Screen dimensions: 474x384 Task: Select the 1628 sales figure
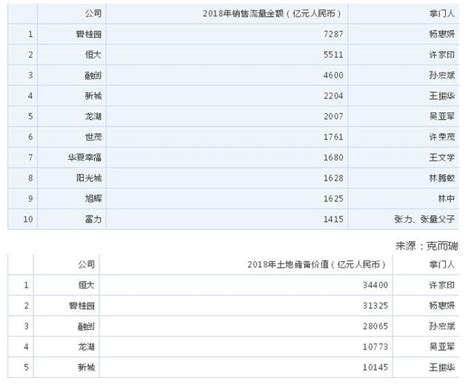point(333,178)
